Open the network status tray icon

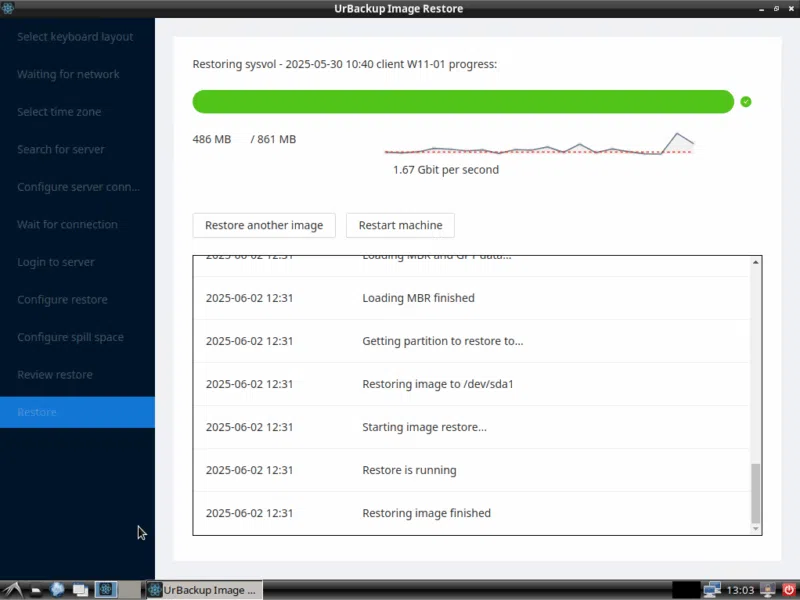tap(712, 590)
